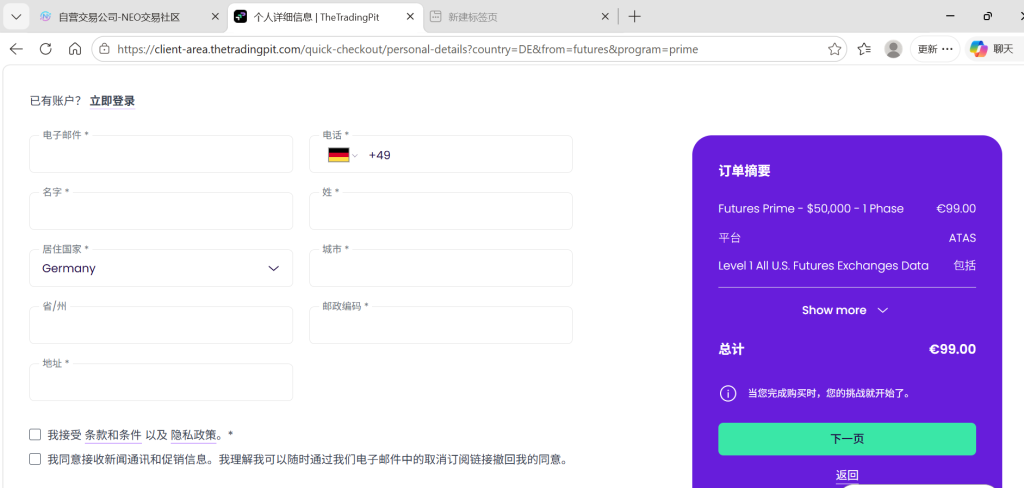
Task: Close the 自营交易公司-NEO交易社区 tab
Action: point(215,17)
